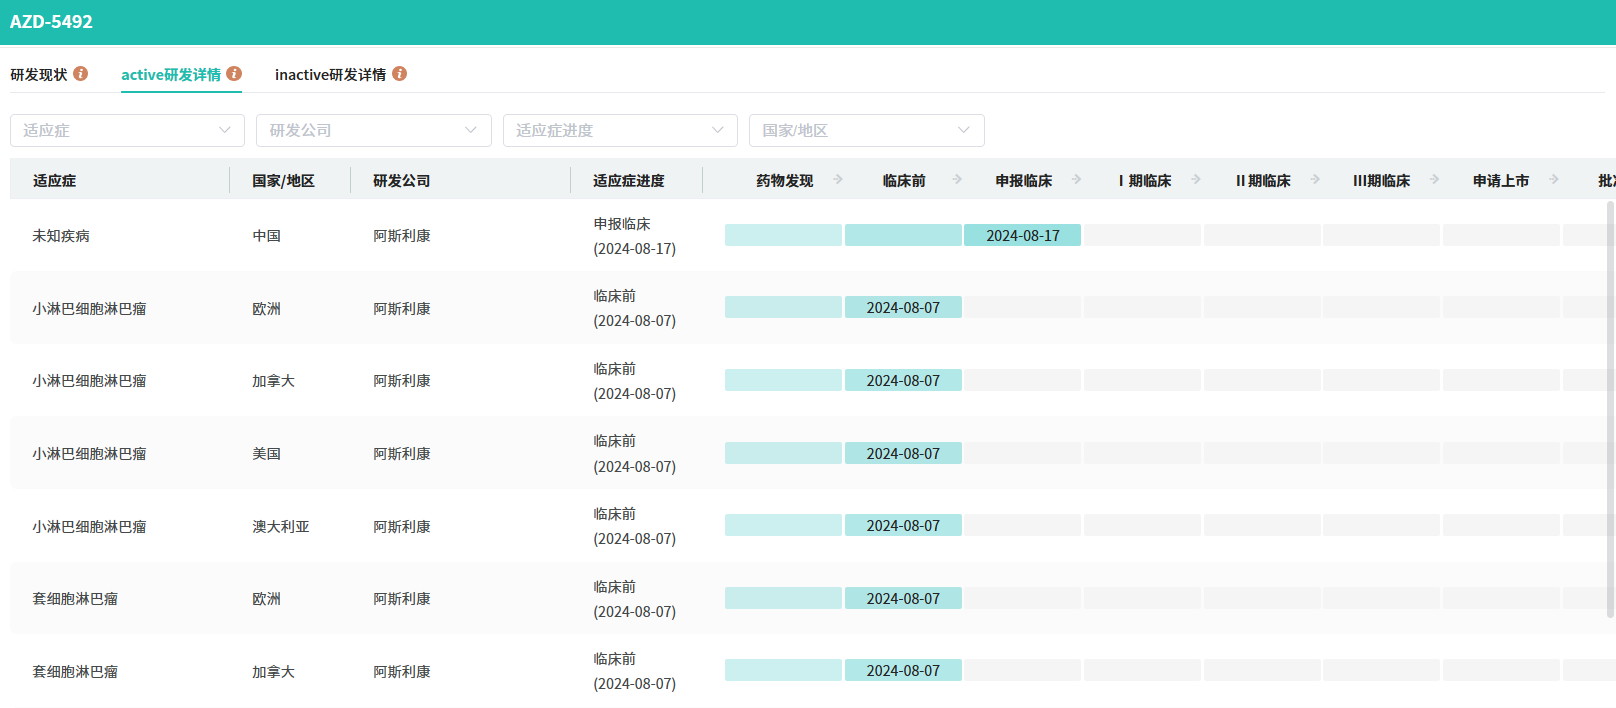
Task: Switch to inactive研发详情 tab
Action: click(x=330, y=75)
